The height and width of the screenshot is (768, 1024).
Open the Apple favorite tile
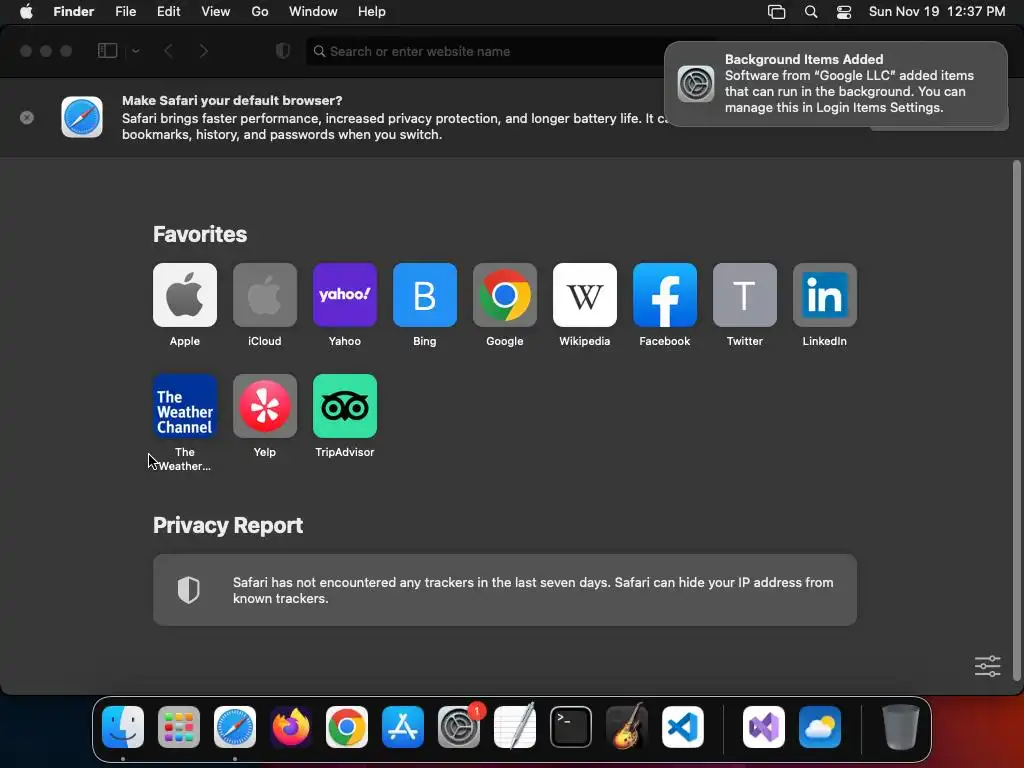click(x=185, y=295)
